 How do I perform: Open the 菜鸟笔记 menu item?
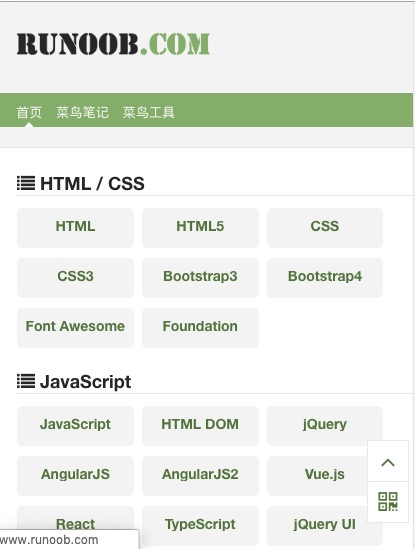(x=83, y=112)
